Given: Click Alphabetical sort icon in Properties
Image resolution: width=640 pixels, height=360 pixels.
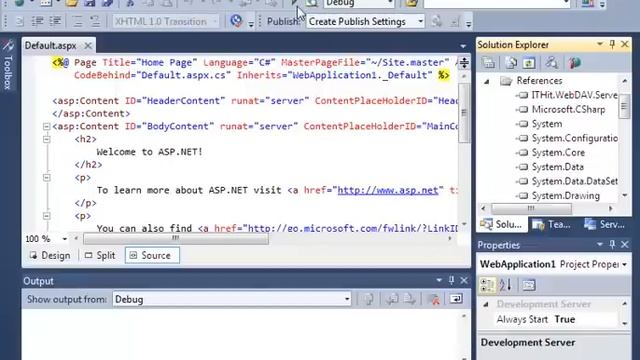Looking at the screenshot, I should (505, 285).
